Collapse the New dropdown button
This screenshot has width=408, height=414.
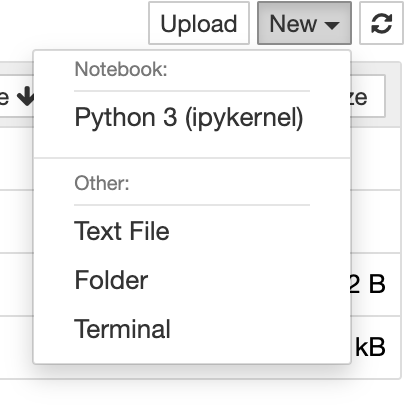point(304,23)
